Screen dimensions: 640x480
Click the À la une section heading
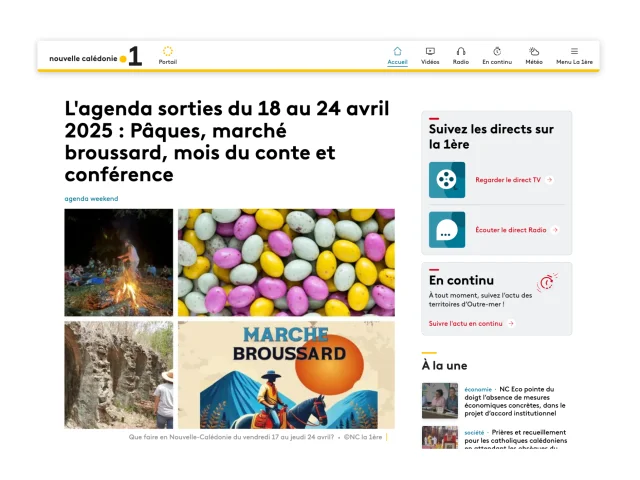click(x=444, y=366)
